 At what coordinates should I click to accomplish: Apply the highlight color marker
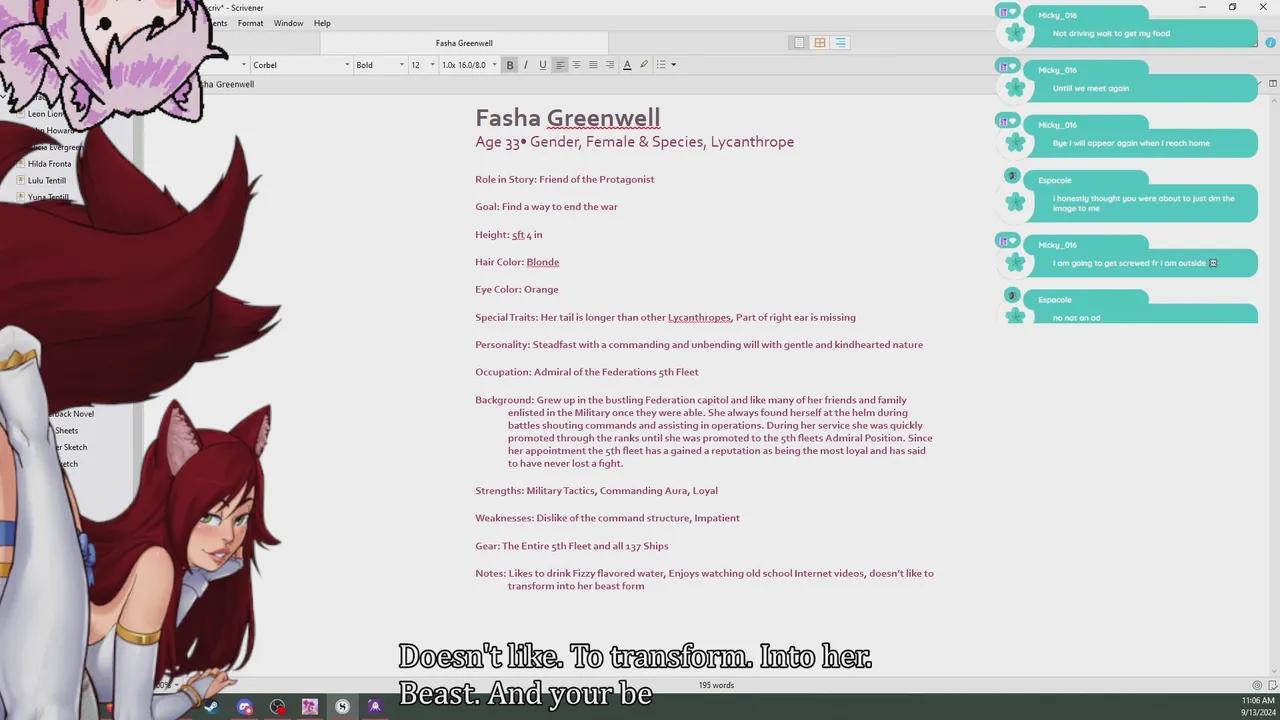[x=644, y=65]
